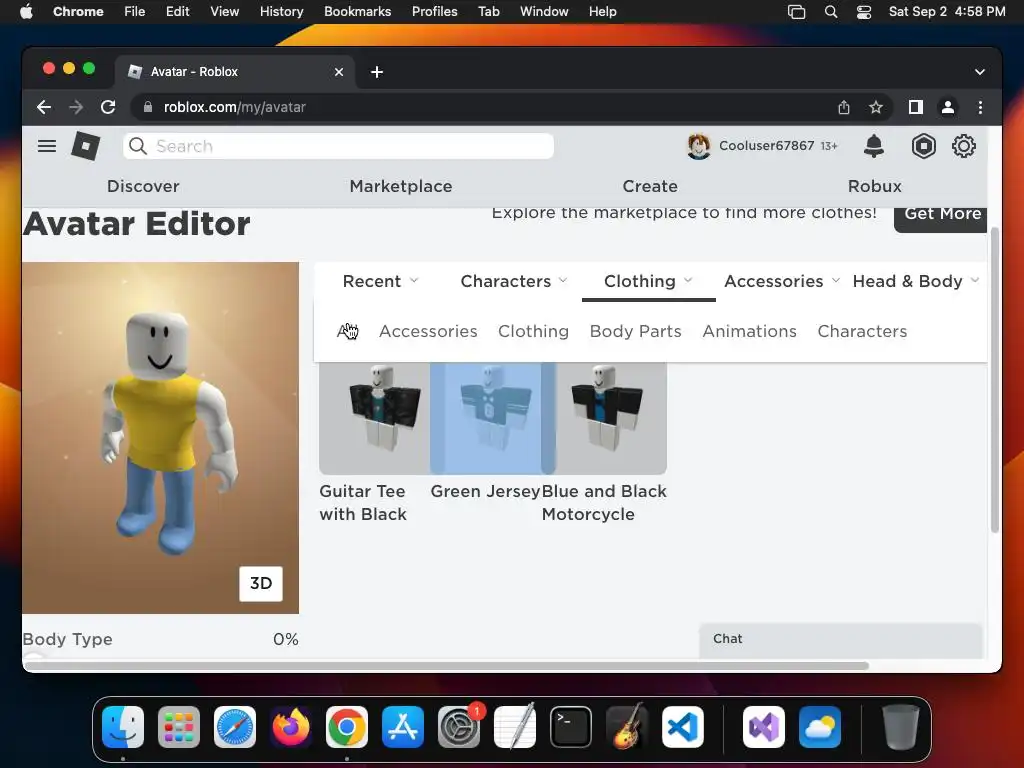Open Terminal from the dock

[x=571, y=727]
